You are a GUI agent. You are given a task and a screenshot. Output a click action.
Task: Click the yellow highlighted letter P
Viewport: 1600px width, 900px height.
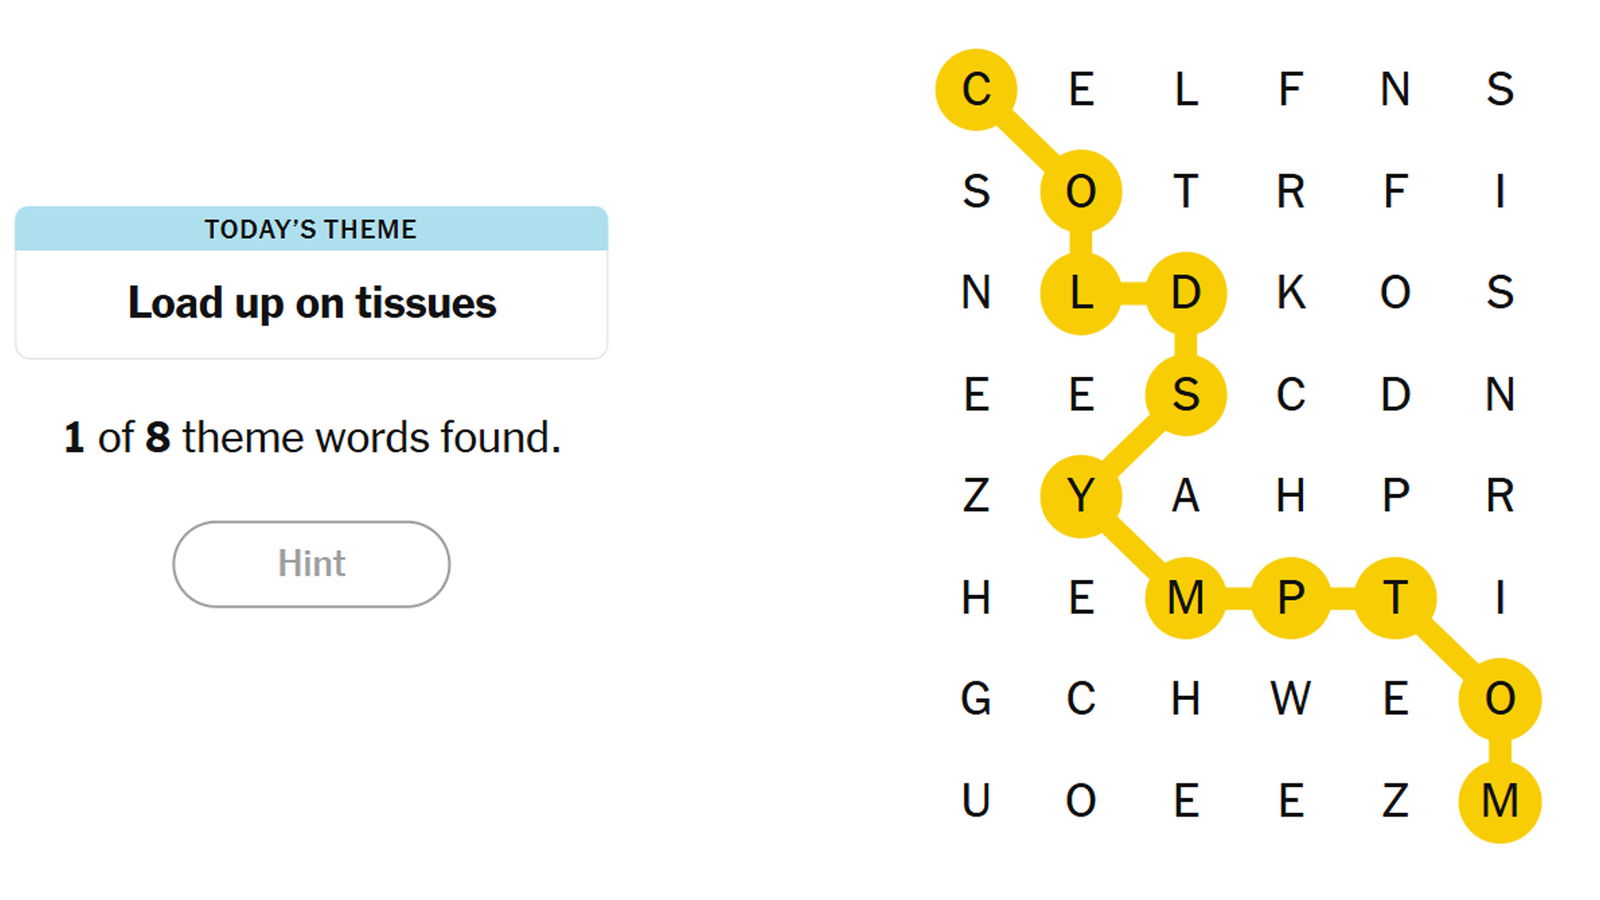tap(1290, 598)
